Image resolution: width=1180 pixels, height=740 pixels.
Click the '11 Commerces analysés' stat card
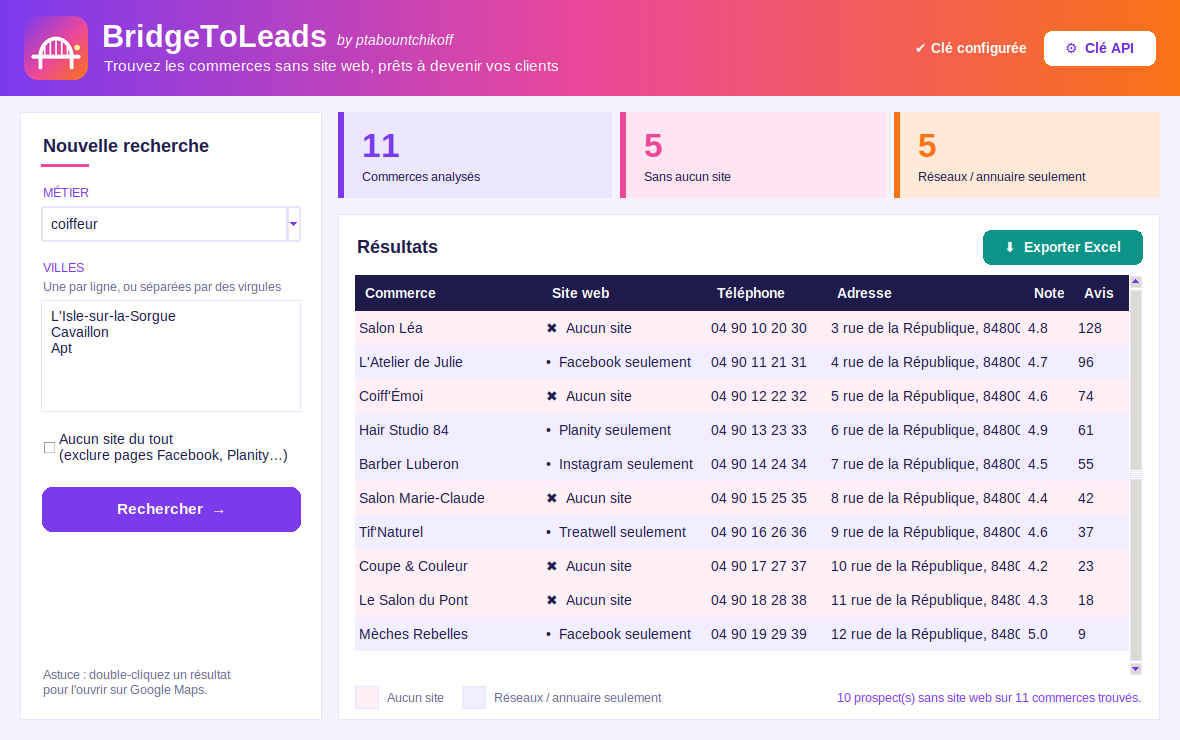click(x=475, y=155)
